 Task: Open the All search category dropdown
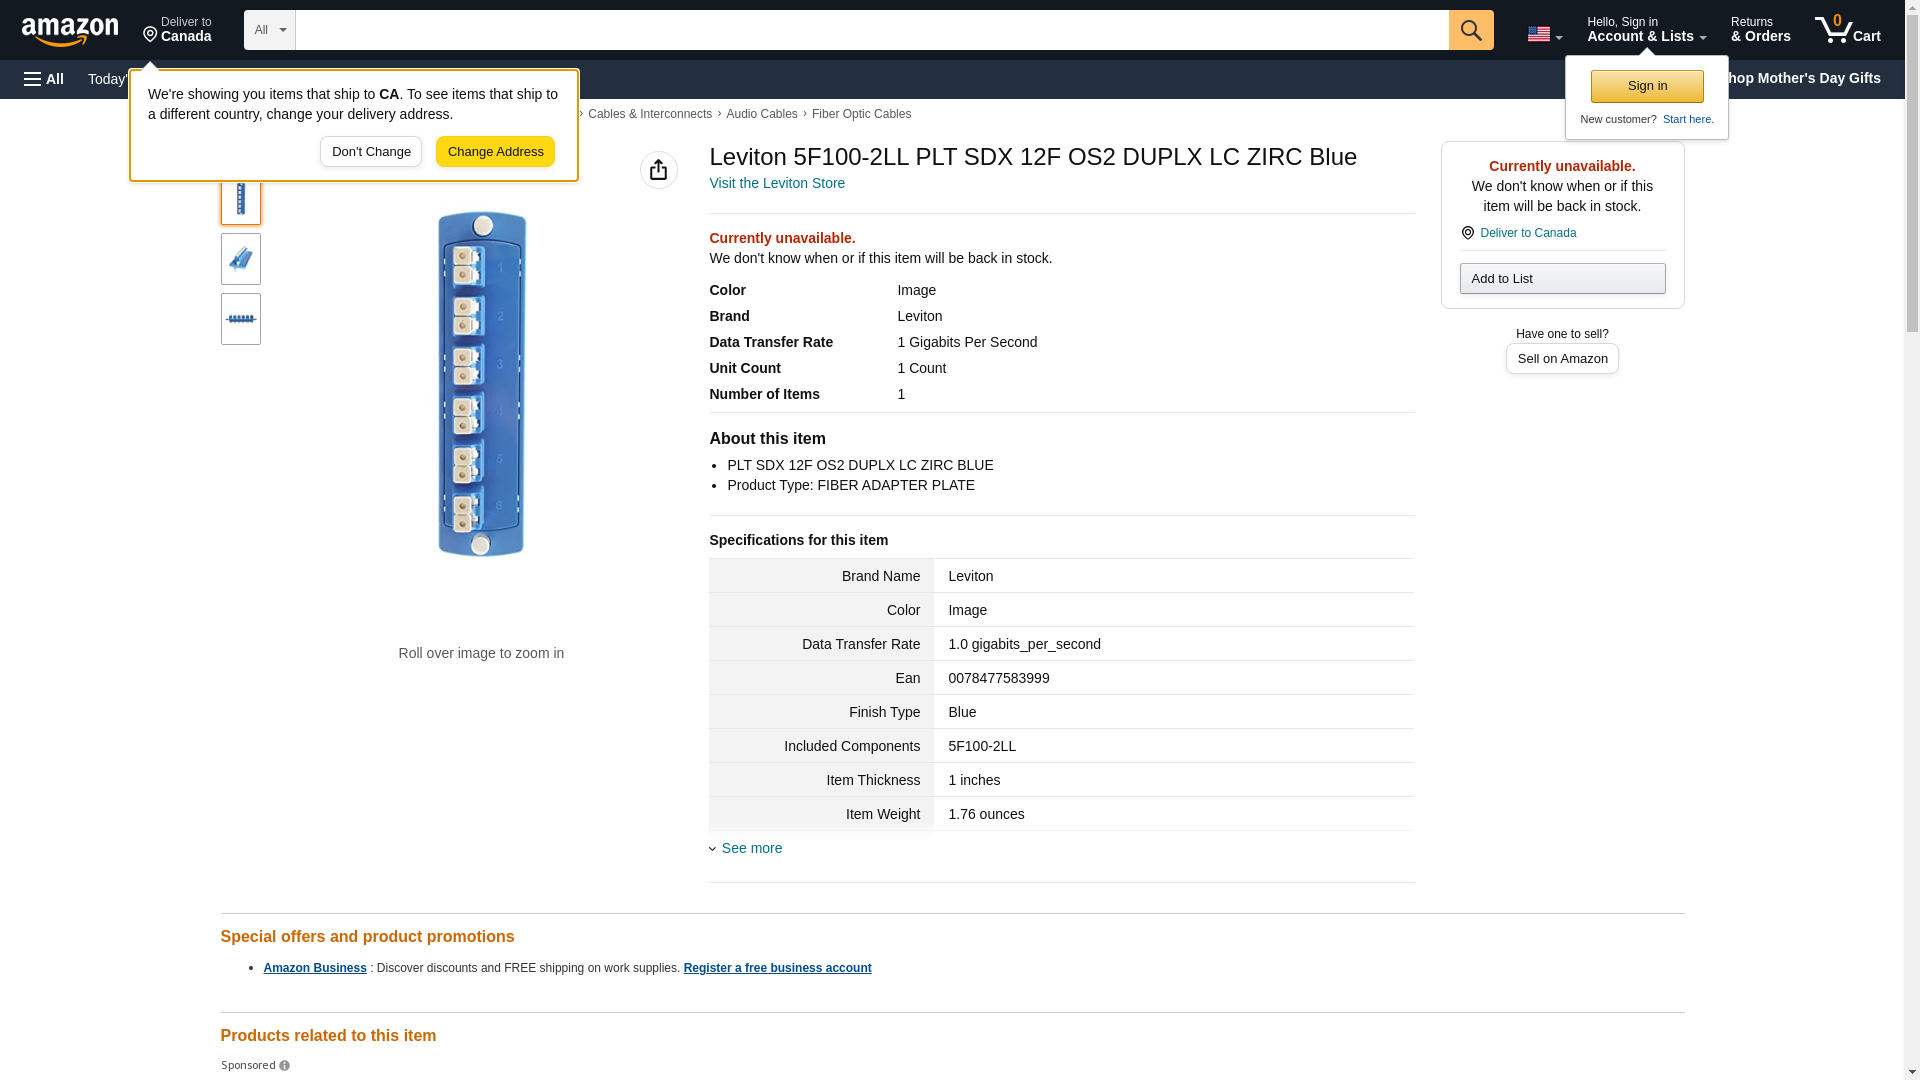coord(269,30)
